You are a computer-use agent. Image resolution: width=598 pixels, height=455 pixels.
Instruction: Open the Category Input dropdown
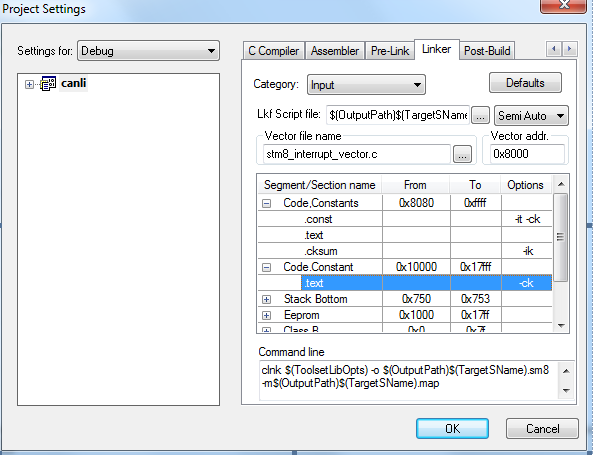366,85
